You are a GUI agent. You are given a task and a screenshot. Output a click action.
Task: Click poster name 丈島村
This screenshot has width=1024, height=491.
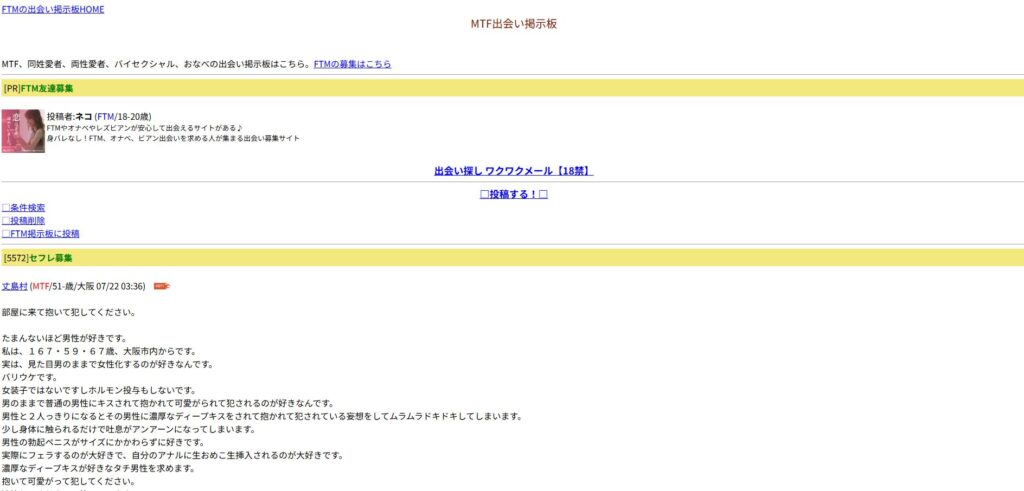click(15, 286)
